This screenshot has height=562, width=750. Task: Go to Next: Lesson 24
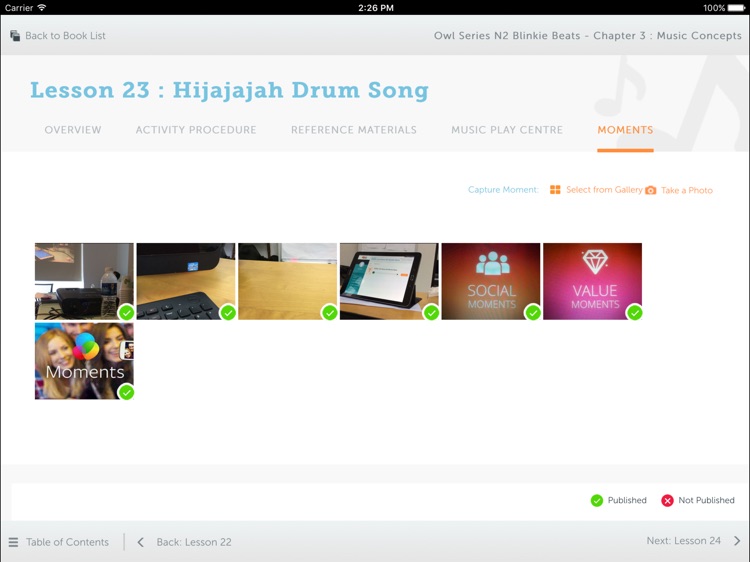point(684,540)
